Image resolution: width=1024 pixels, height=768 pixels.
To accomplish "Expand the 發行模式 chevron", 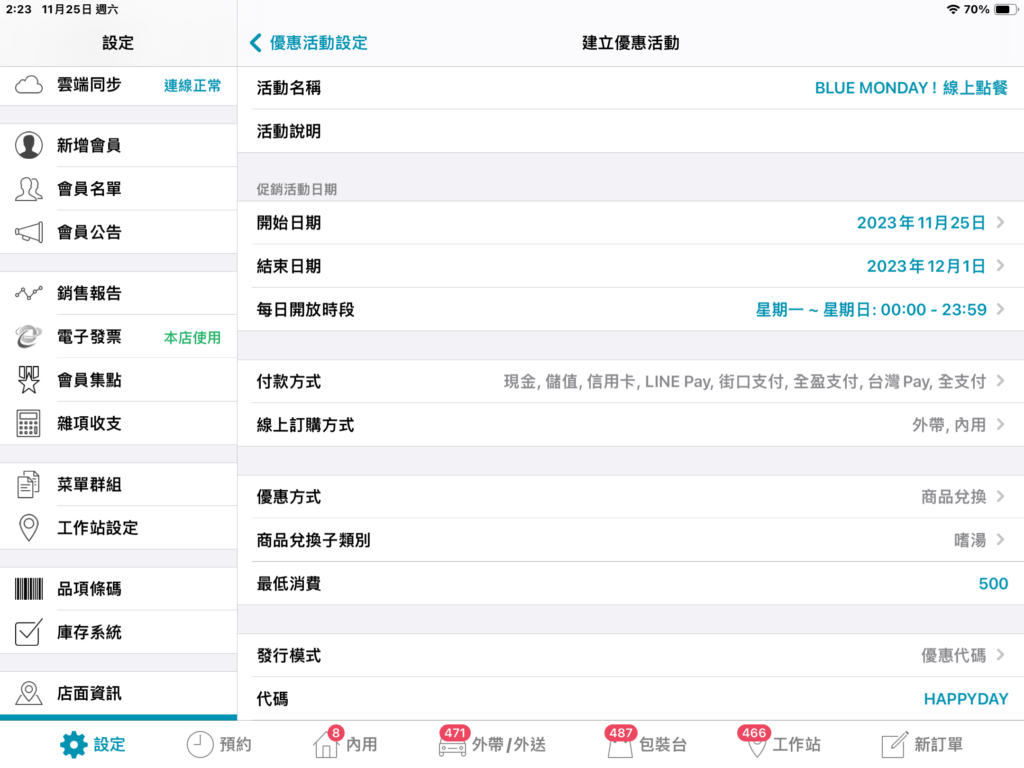I will pyautogui.click(x=1000, y=655).
